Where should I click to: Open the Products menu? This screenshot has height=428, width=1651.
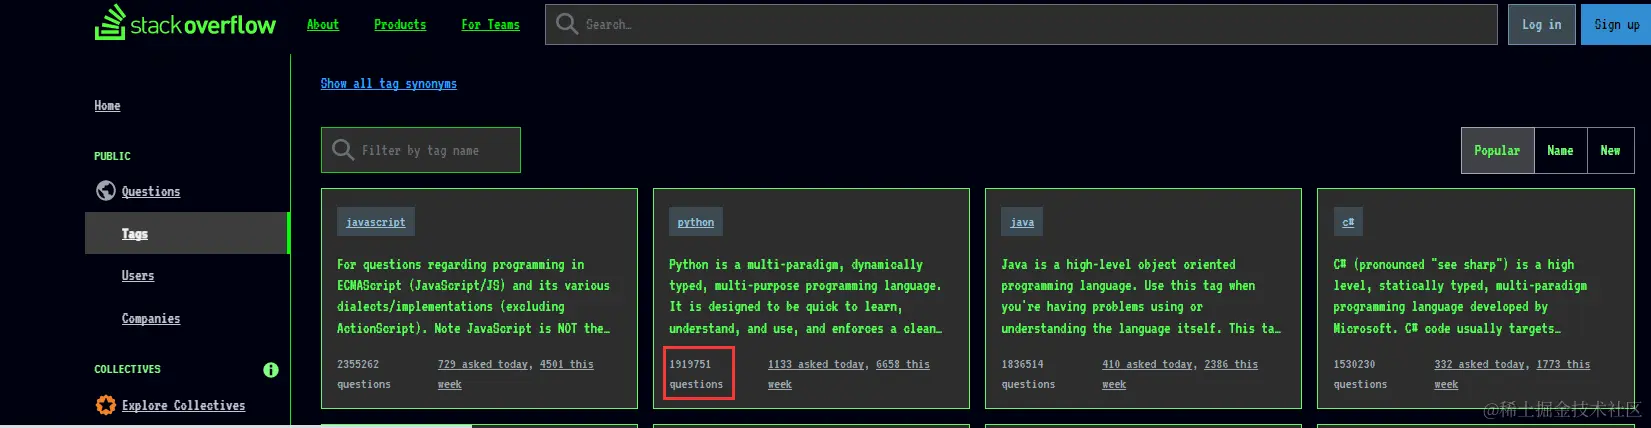[x=400, y=25]
